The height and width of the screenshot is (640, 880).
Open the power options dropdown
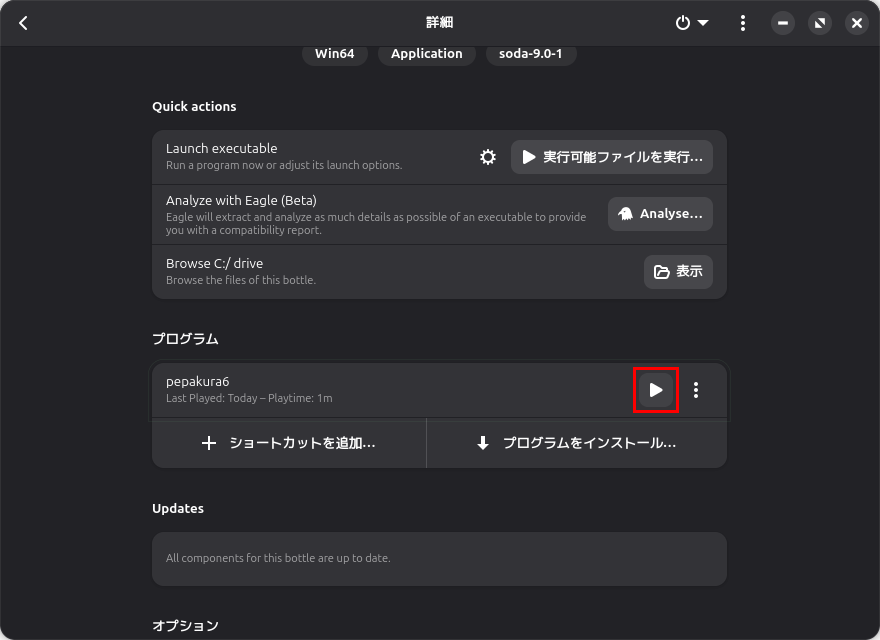coord(691,23)
